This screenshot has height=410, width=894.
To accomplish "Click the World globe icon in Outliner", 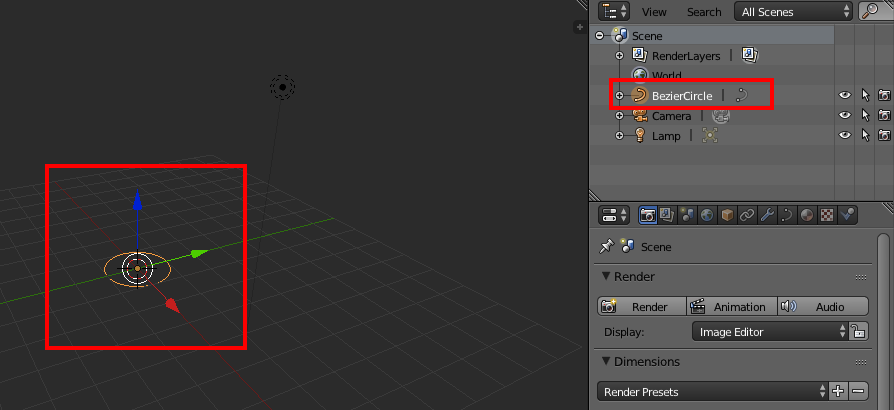I will click(640, 75).
